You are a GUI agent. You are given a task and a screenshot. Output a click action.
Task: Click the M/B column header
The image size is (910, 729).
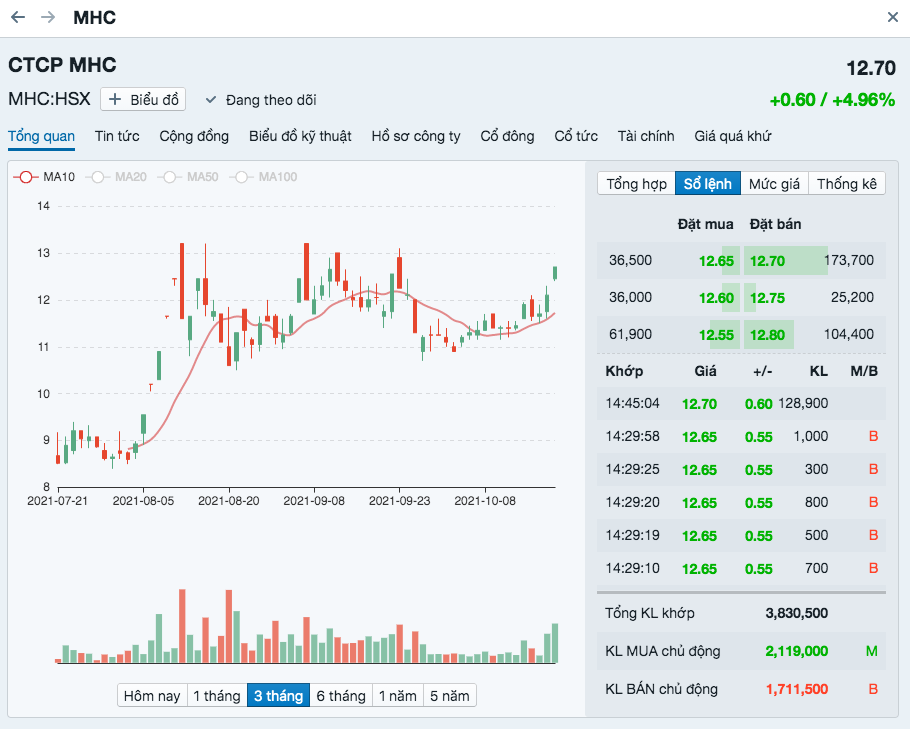pos(864,371)
